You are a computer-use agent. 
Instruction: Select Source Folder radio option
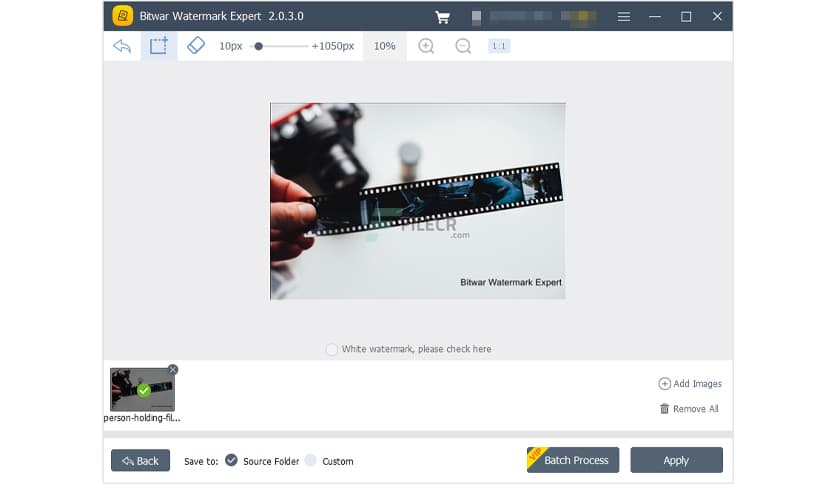(231, 460)
